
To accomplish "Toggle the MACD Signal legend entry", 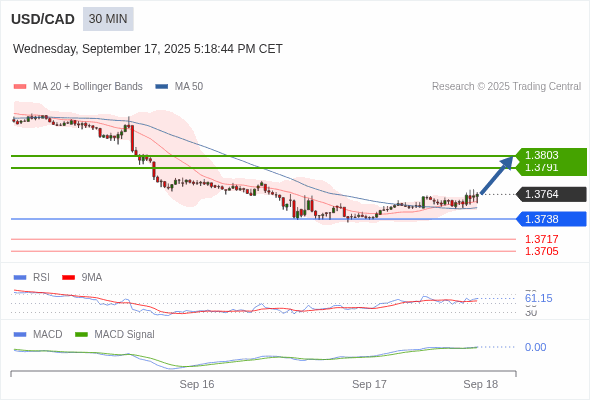I will pos(115,335).
